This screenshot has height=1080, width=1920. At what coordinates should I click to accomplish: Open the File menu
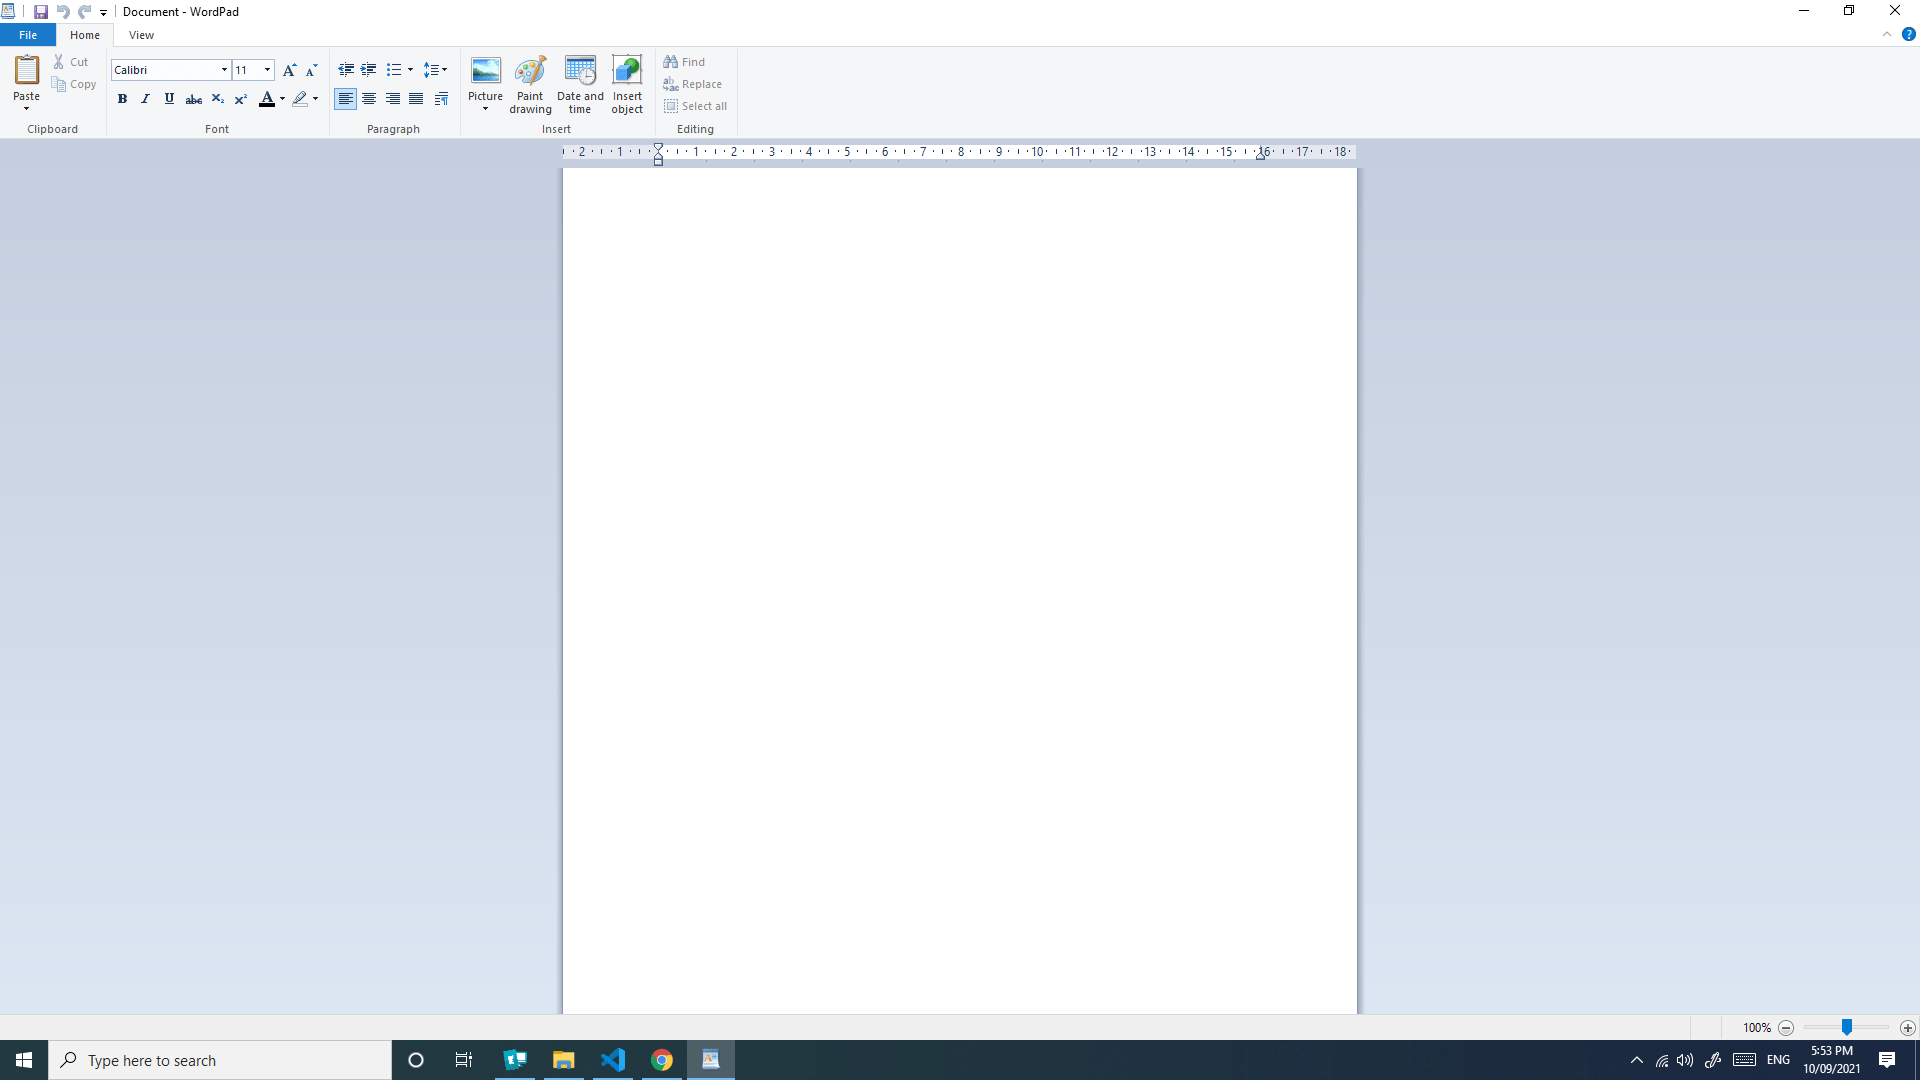[x=28, y=35]
